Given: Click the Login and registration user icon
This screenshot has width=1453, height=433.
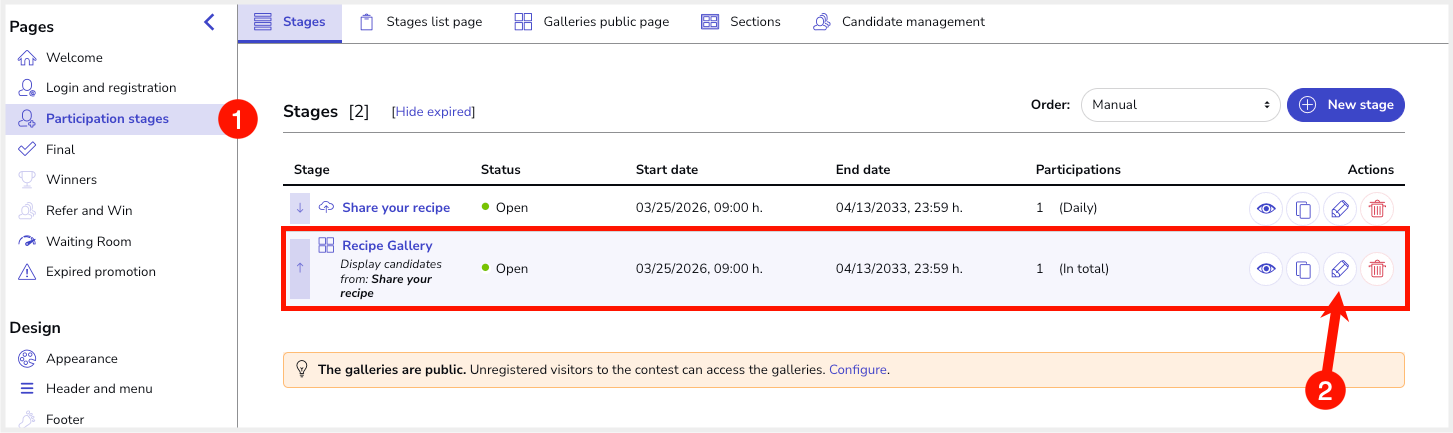Looking at the screenshot, I should 27,88.
